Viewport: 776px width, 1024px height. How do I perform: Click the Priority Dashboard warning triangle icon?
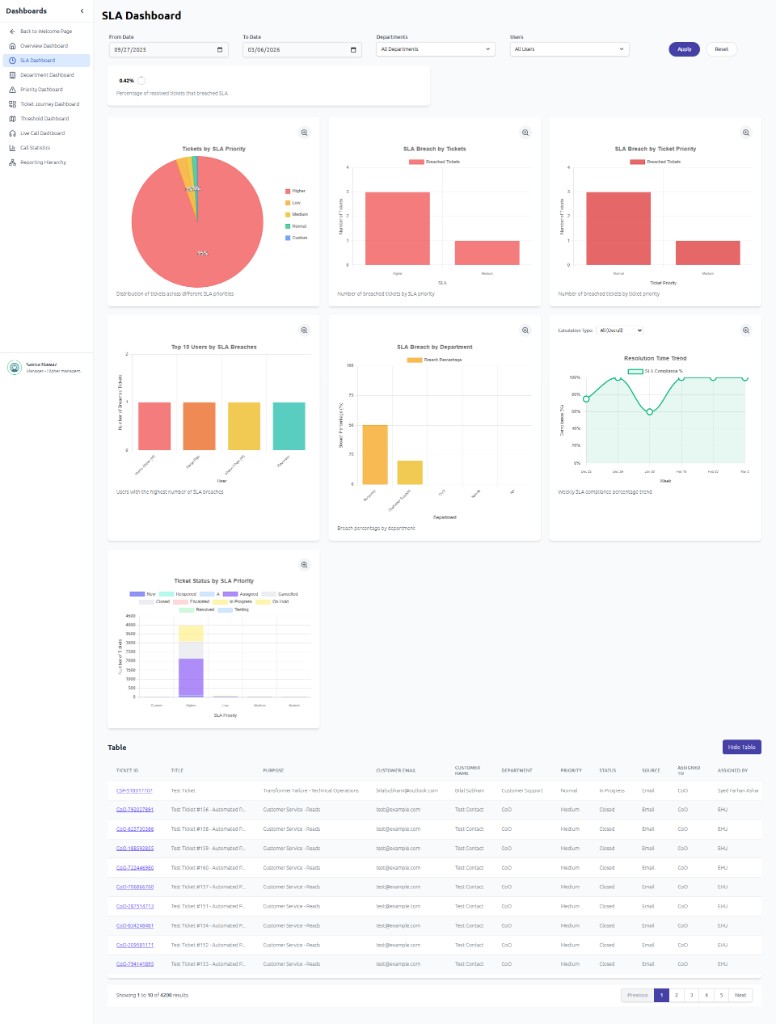coord(11,89)
